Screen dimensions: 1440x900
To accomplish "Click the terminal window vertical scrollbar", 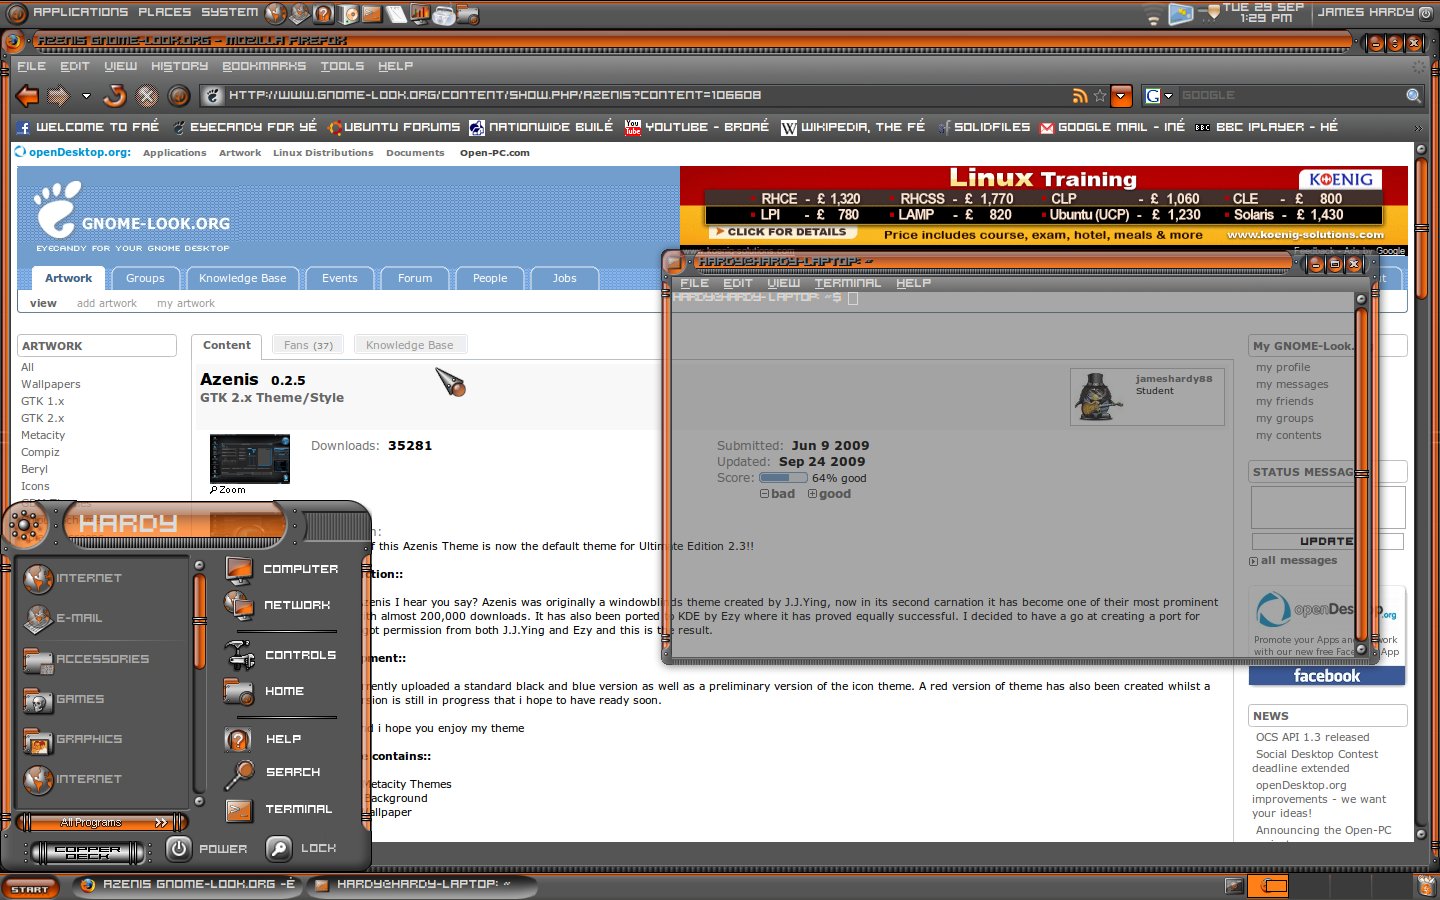I will tap(1361, 474).
